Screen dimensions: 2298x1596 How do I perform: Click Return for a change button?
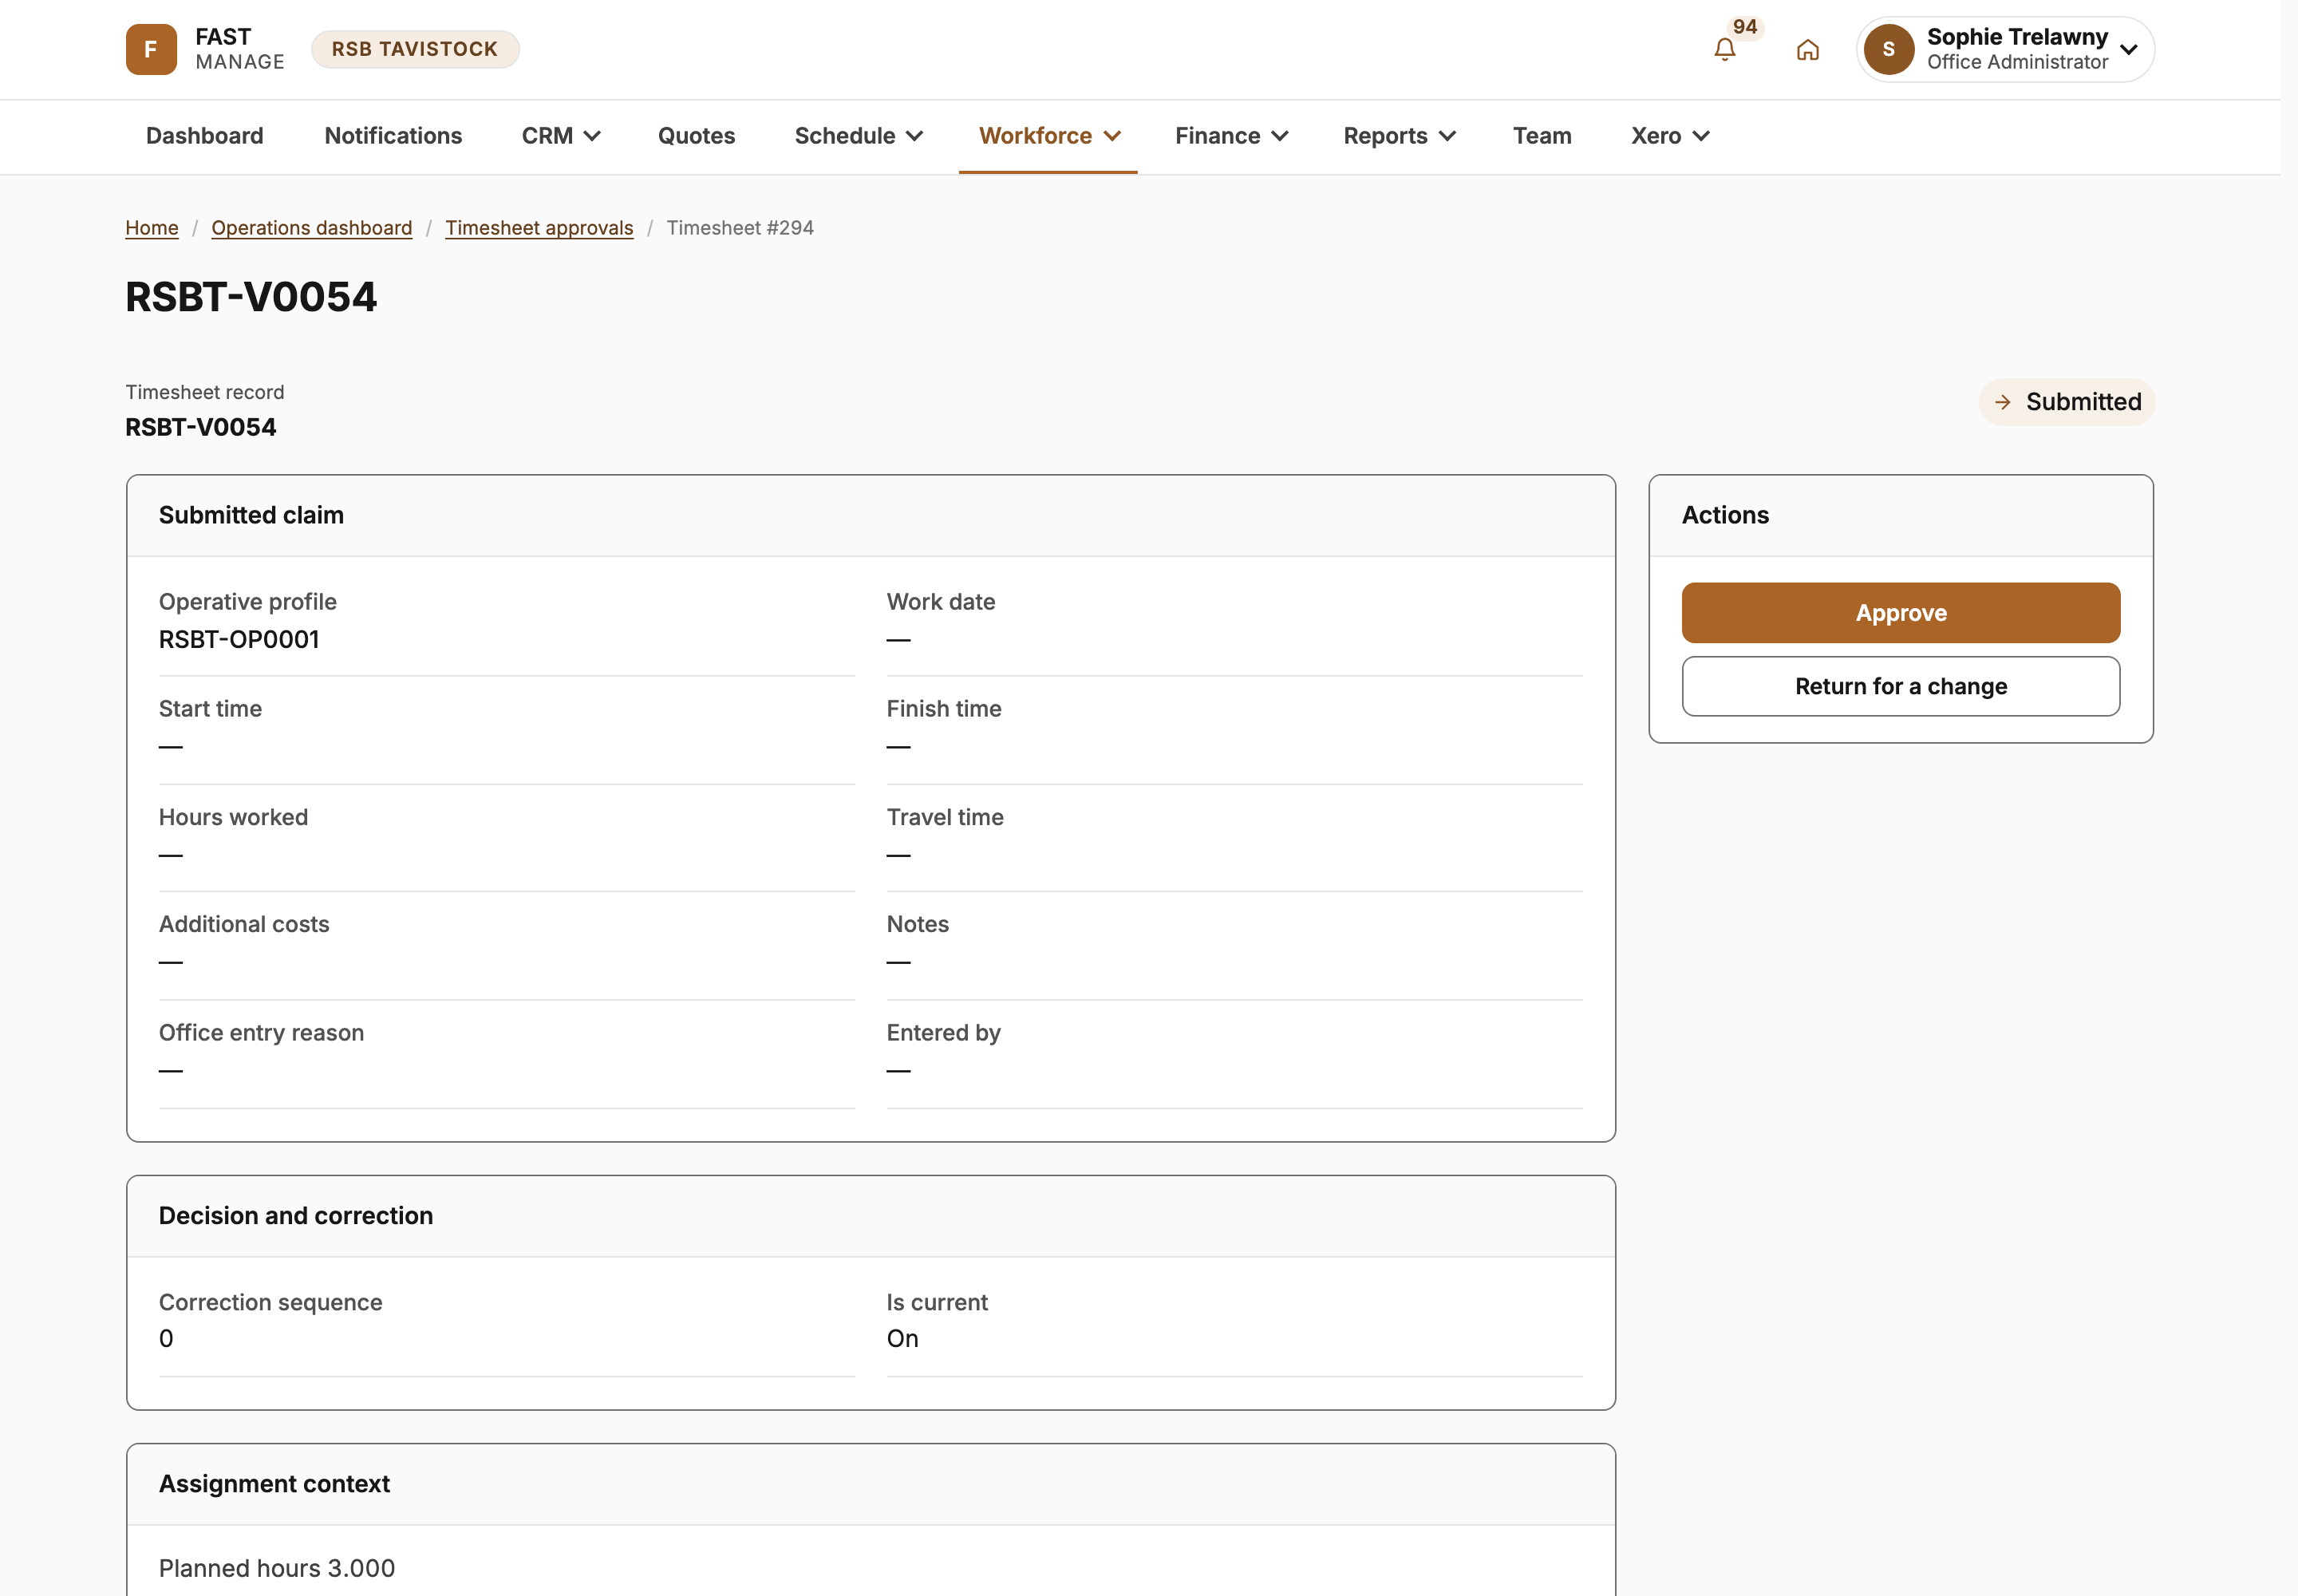(1900, 686)
